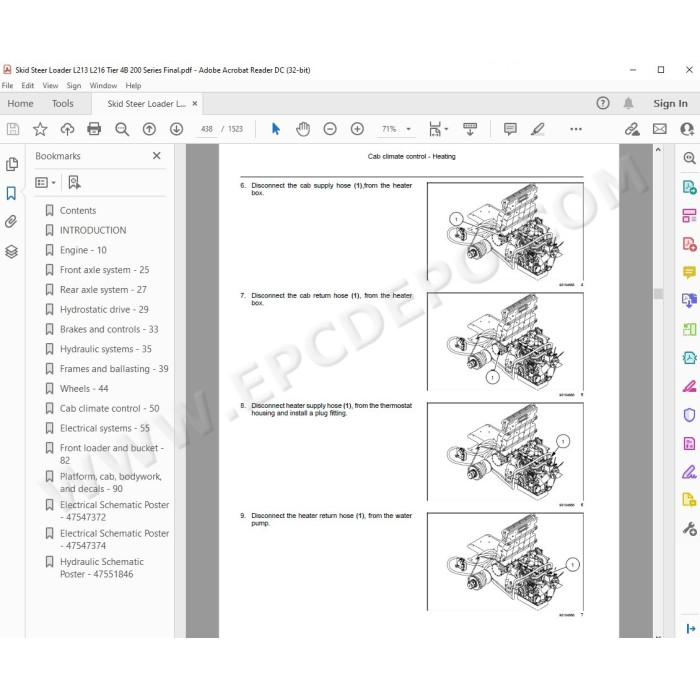The image size is (700, 700).
Task: Open Comment tool in right sidebar
Action: (689, 272)
